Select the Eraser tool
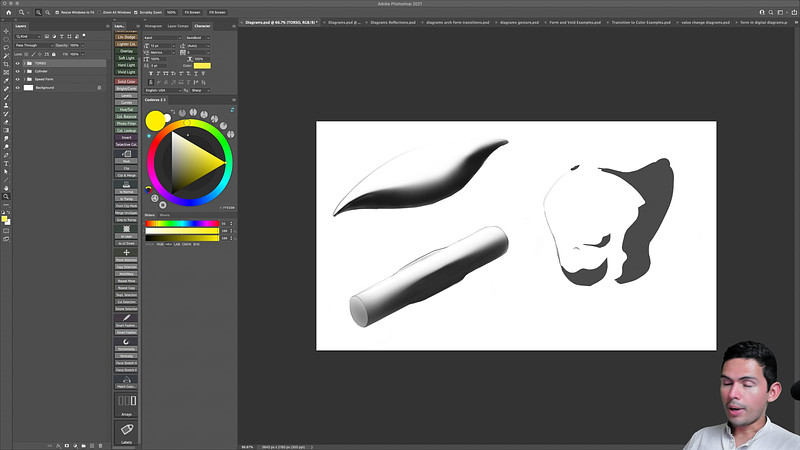 pyautogui.click(x=6, y=122)
